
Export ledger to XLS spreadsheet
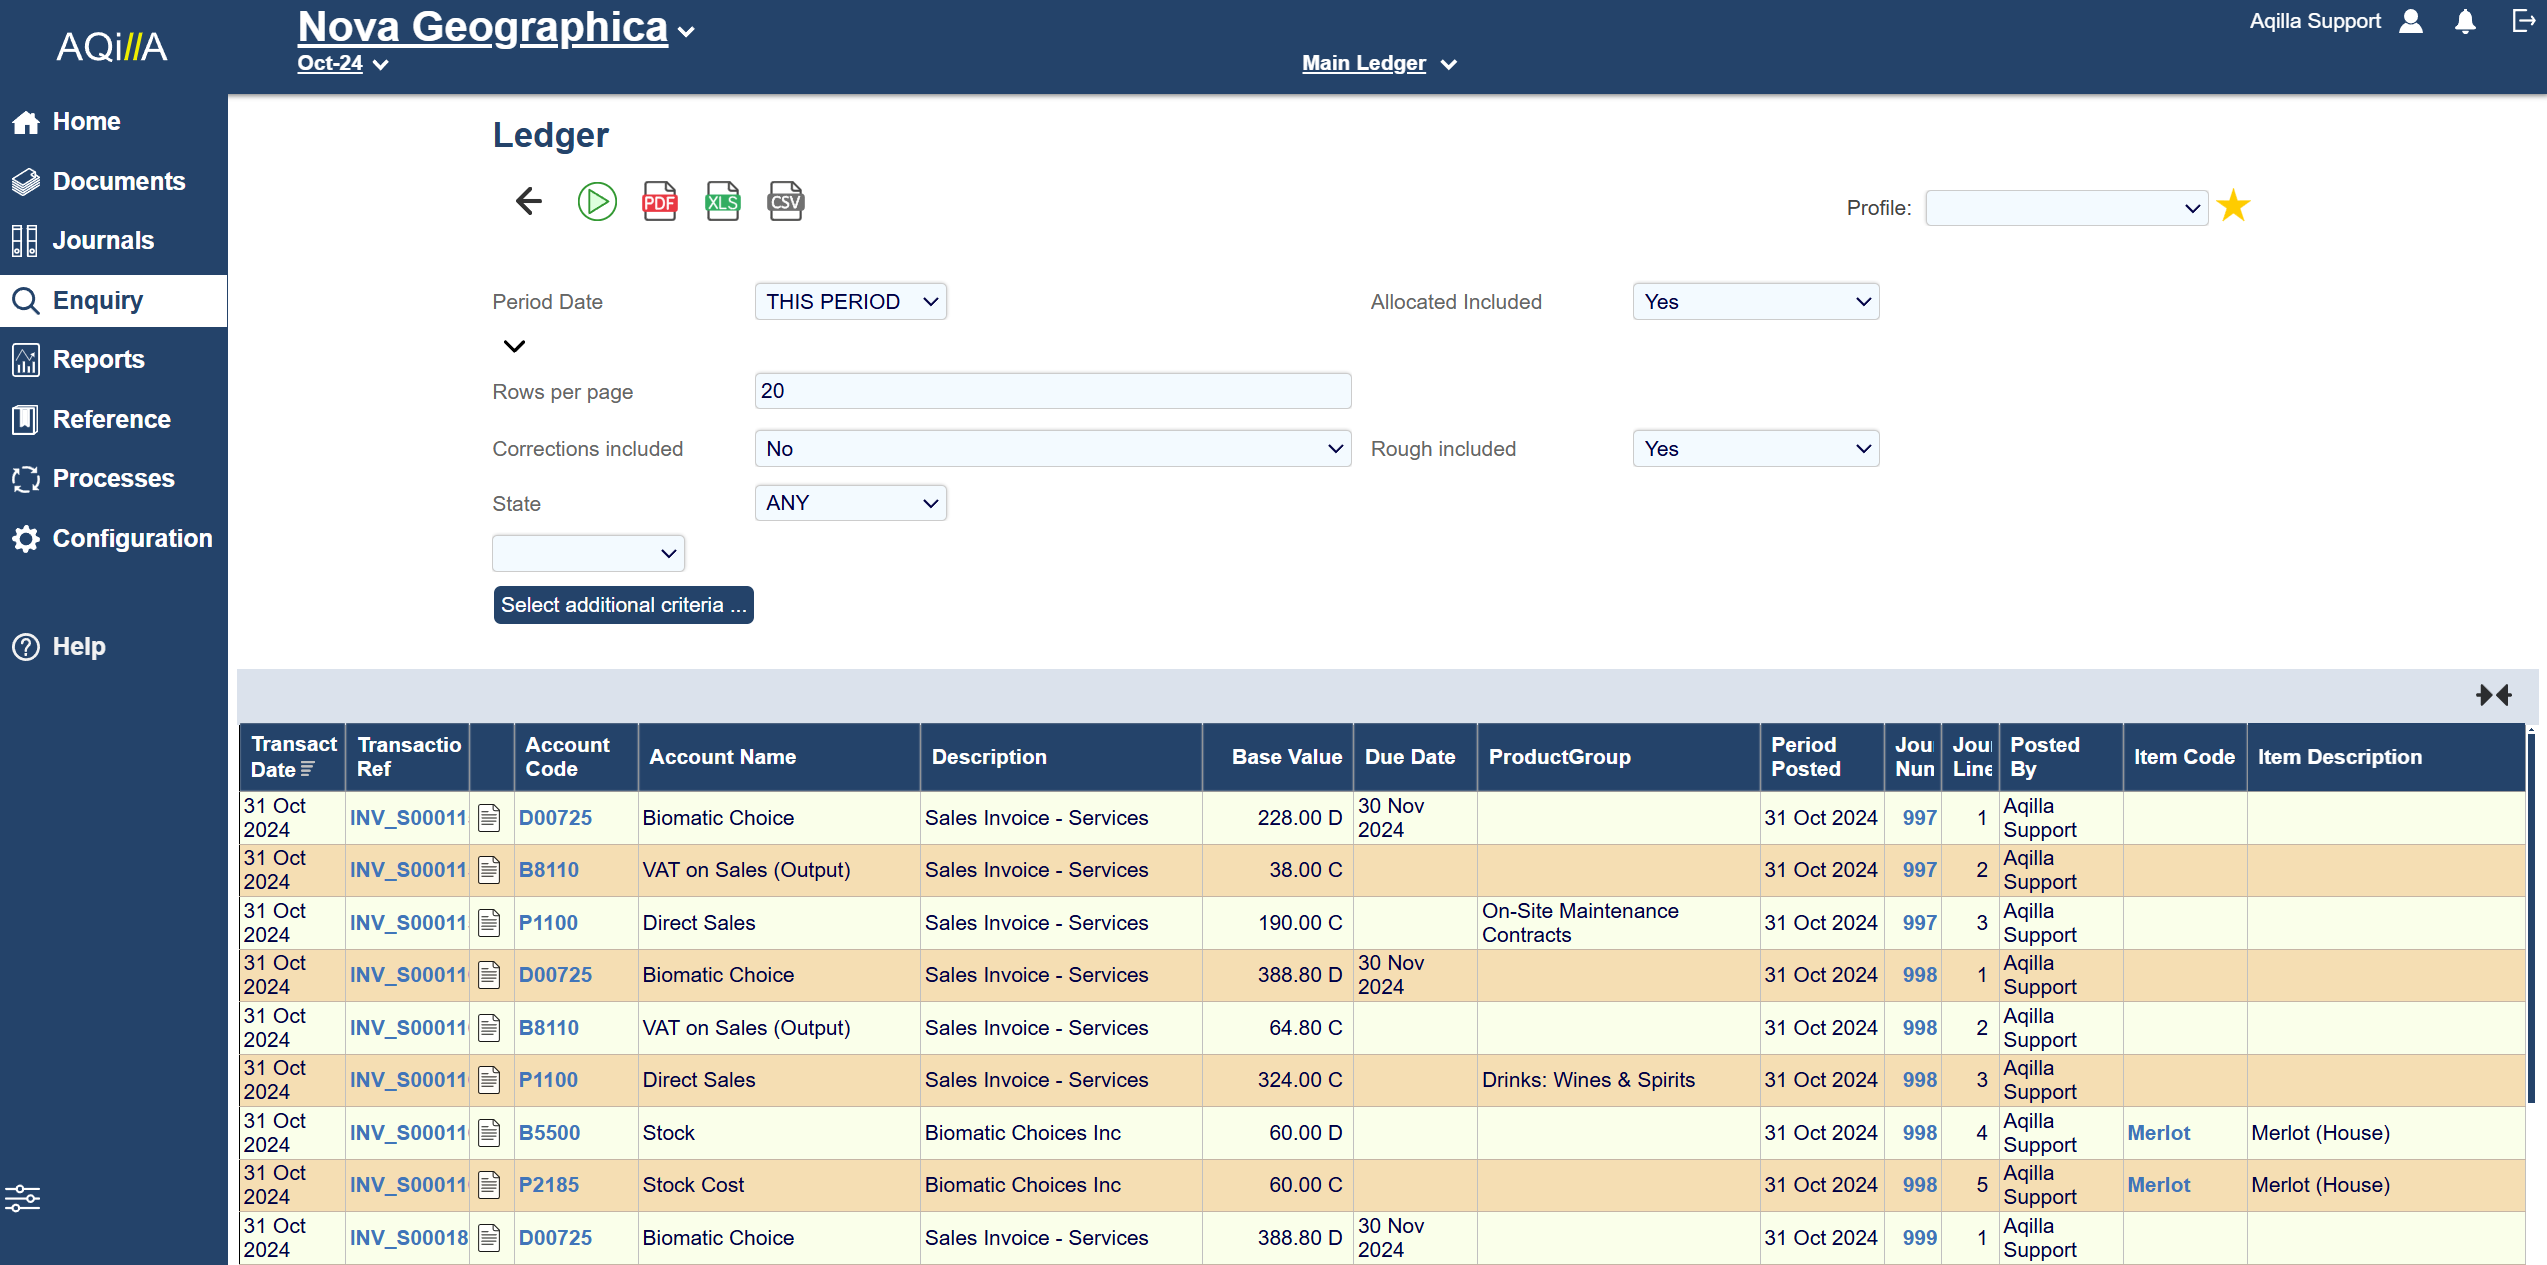pyautogui.click(x=722, y=202)
